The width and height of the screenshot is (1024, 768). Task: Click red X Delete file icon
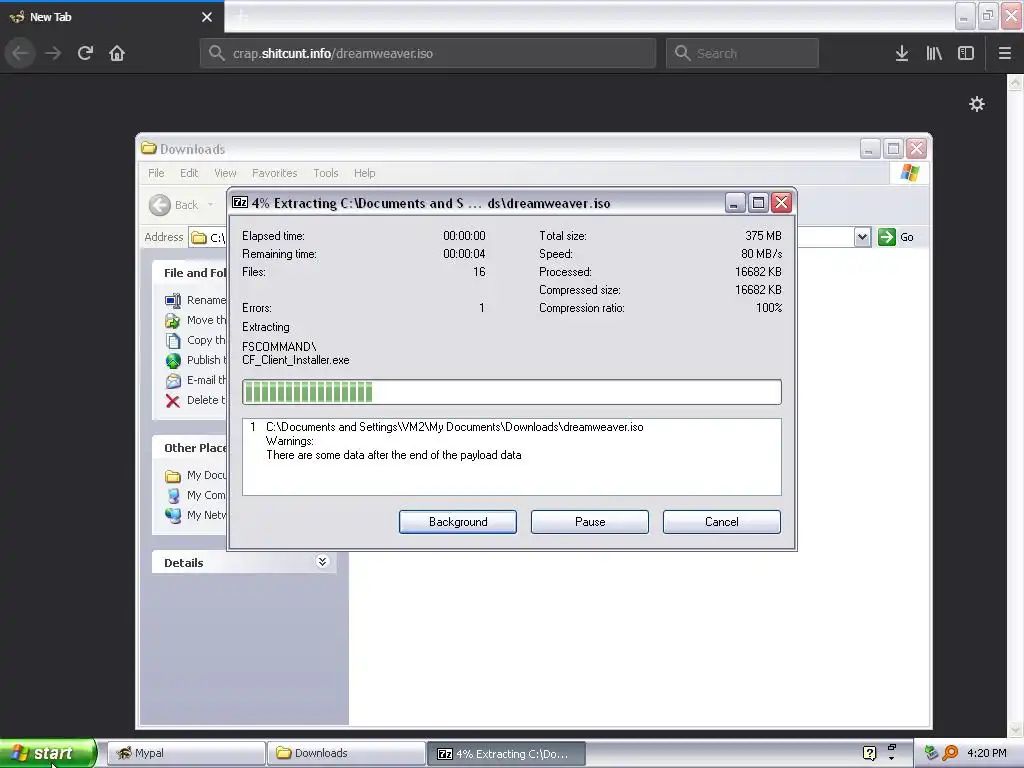(x=172, y=400)
